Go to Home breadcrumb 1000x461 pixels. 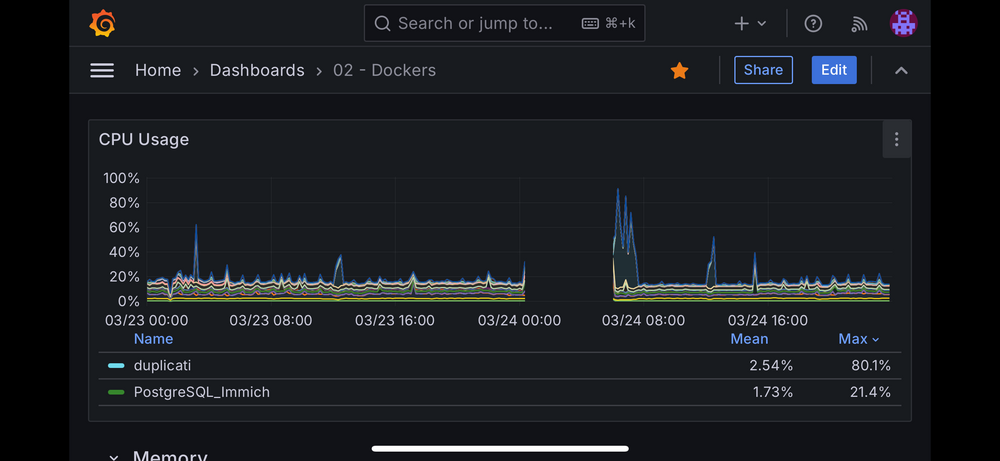click(x=158, y=70)
